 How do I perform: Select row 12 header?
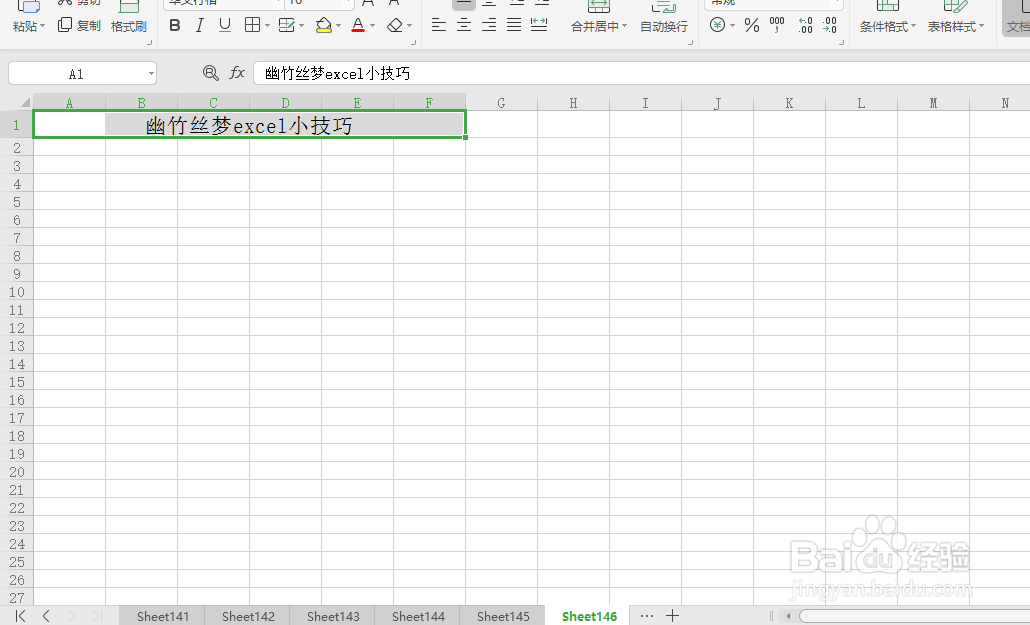pyautogui.click(x=16, y=328)
